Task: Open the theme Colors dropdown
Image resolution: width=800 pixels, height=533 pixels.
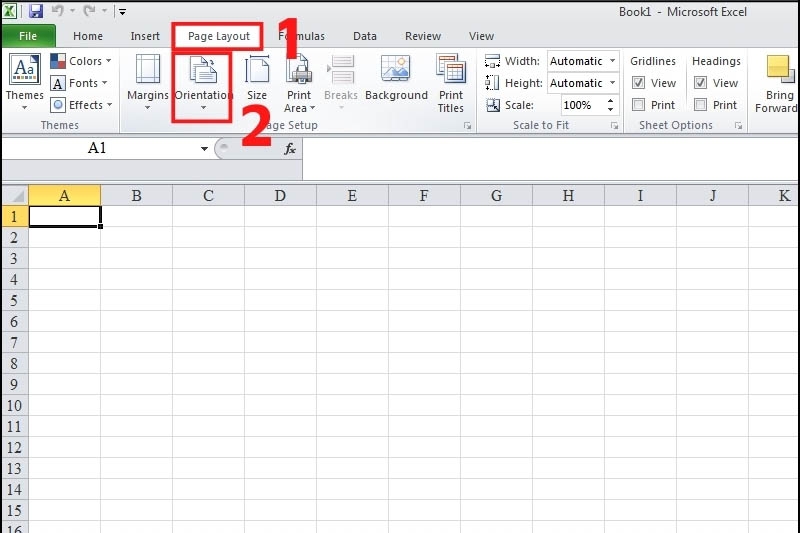Action: [81, 61]
